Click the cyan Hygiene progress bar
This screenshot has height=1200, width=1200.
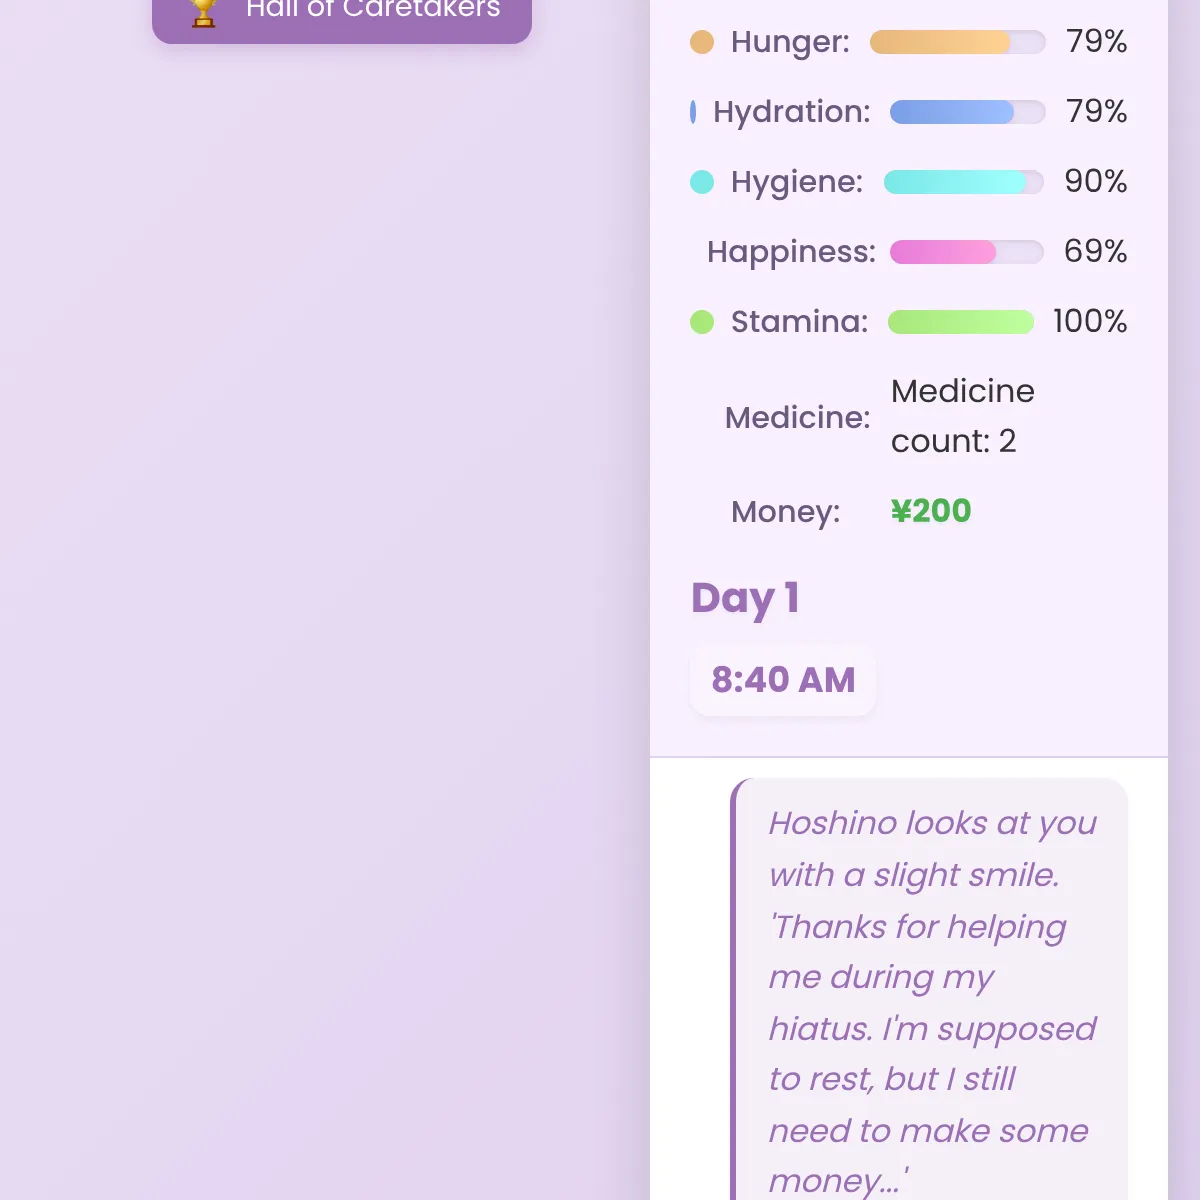click(963, 182)
